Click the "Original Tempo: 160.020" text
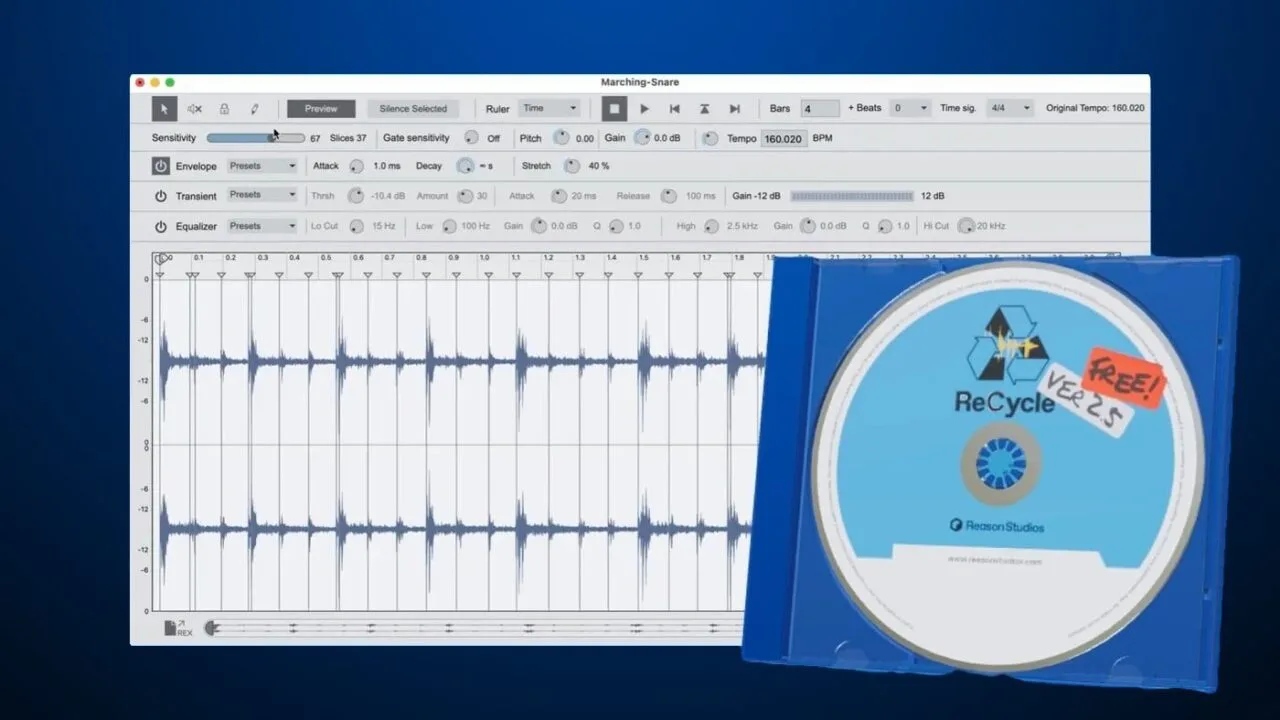Viewport: 1280px width, 720px height. coord(1095,108)
